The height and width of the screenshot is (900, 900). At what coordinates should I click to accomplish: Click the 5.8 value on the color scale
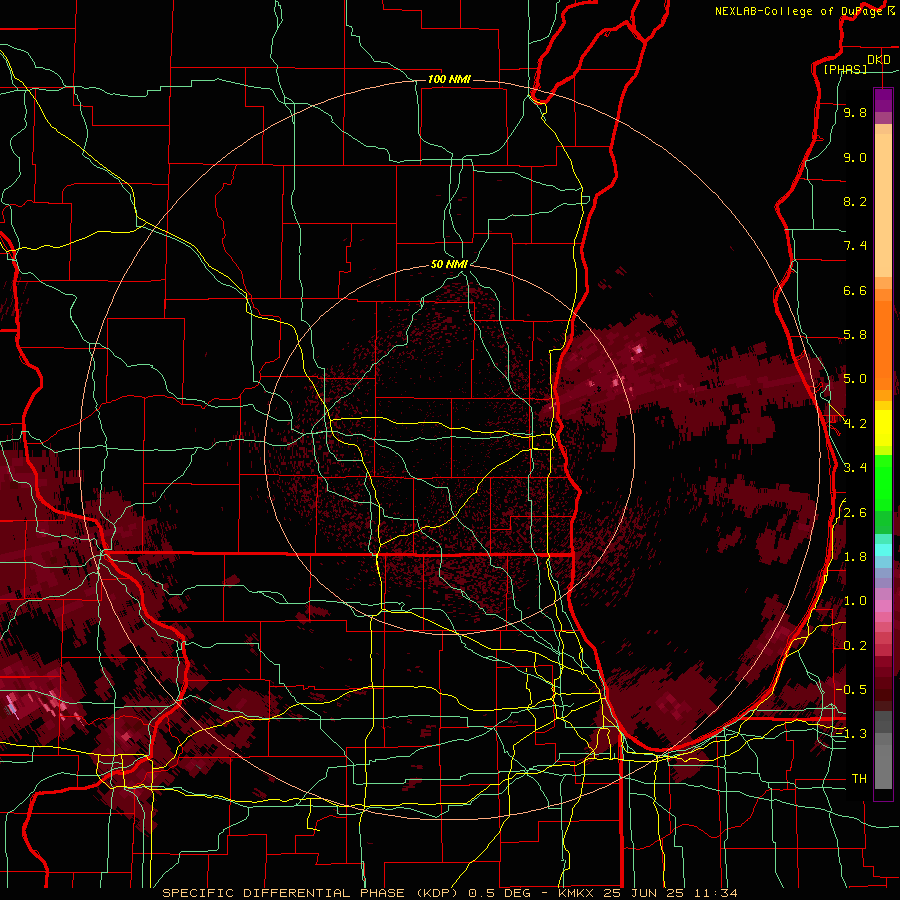855,335
